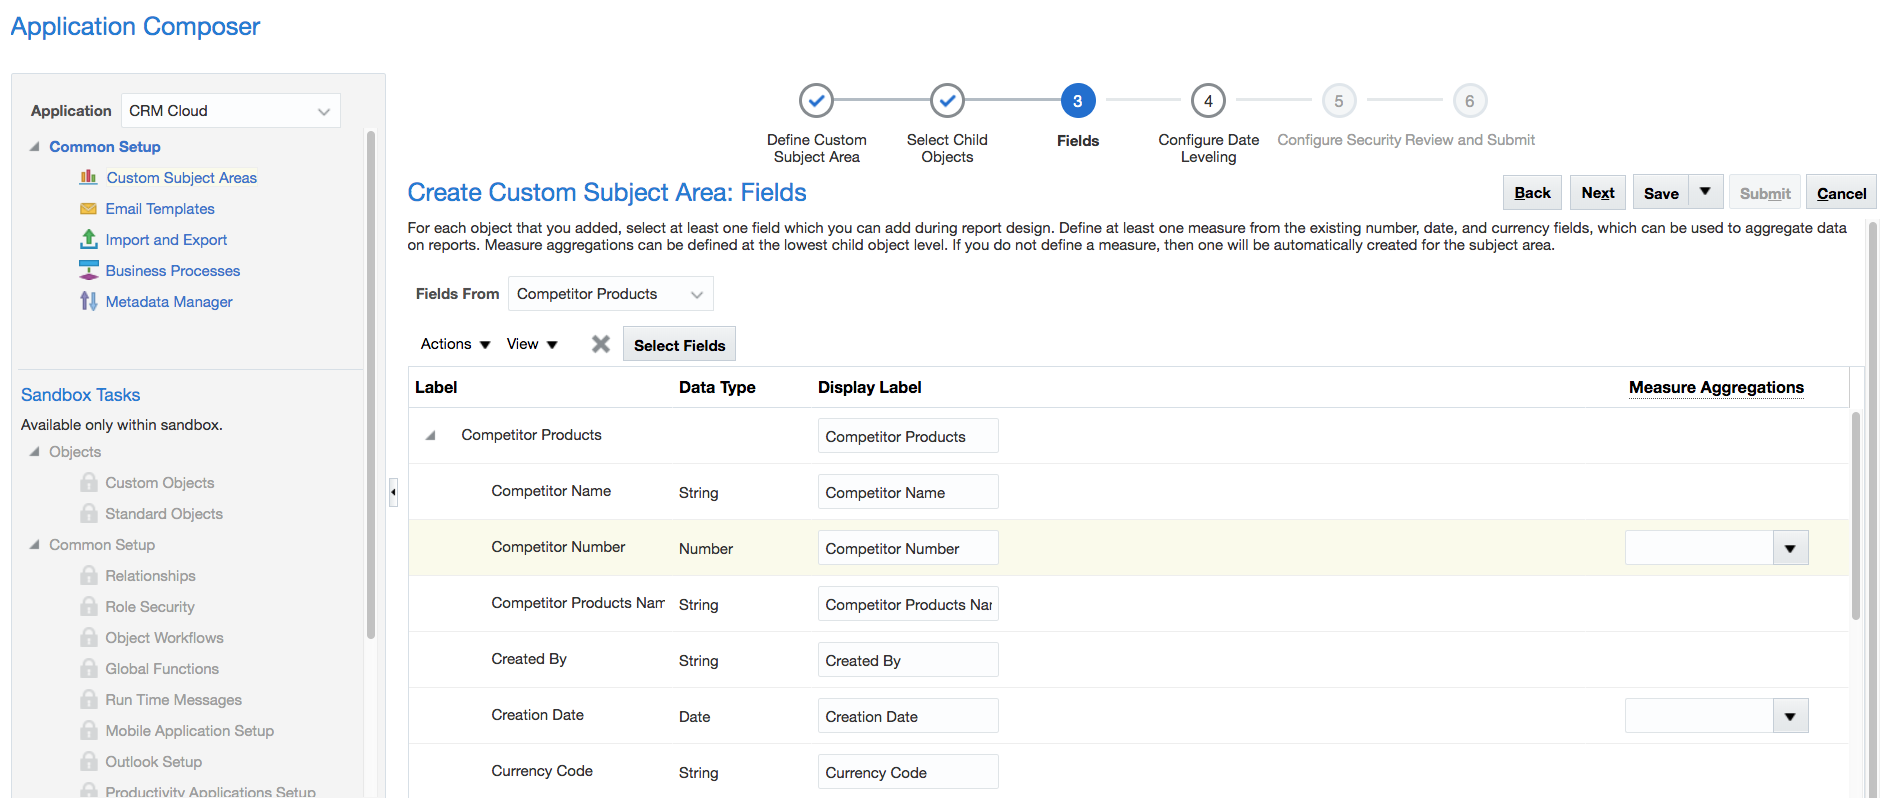This screenshot has width=1897, height=798.
Task: Collapse the Common Setup tree node
Action: [35, 147]
